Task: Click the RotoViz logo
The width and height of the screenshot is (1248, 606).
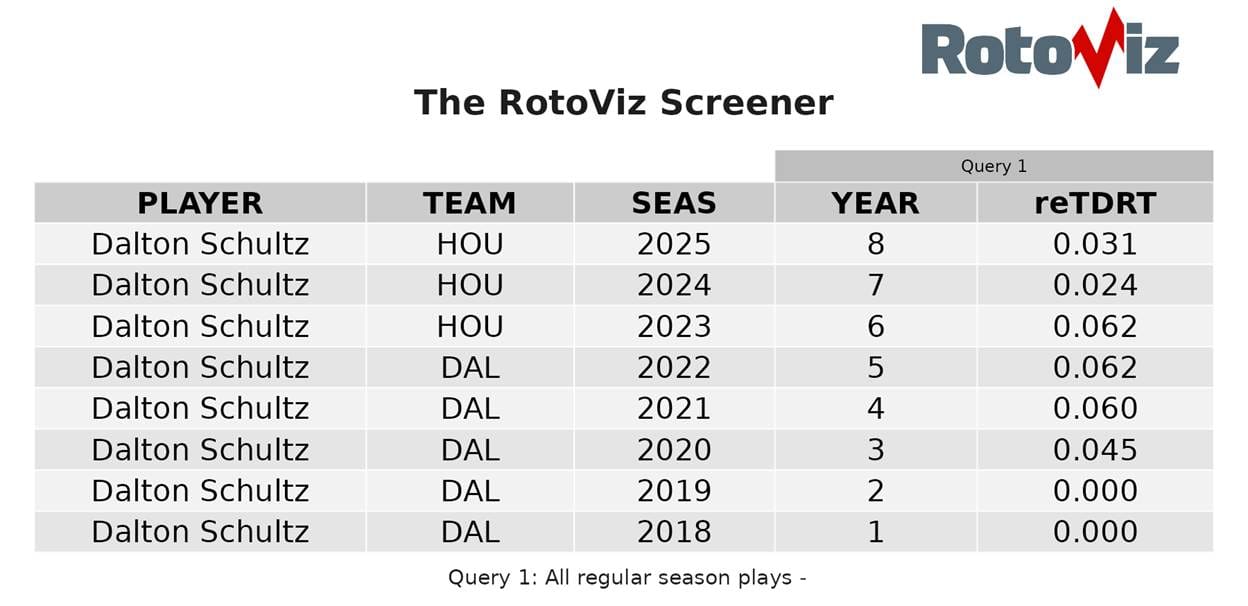Action: pos(1049,48)
